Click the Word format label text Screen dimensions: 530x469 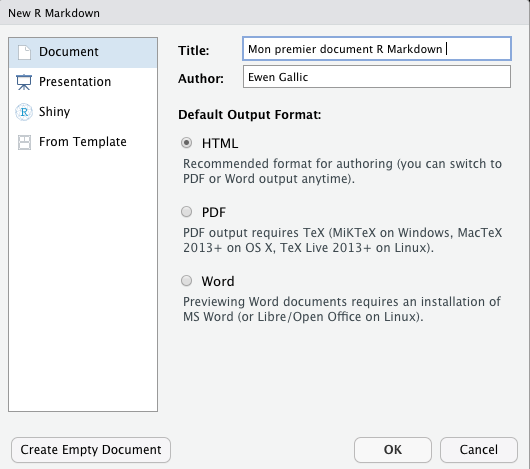tap(218, 281)
